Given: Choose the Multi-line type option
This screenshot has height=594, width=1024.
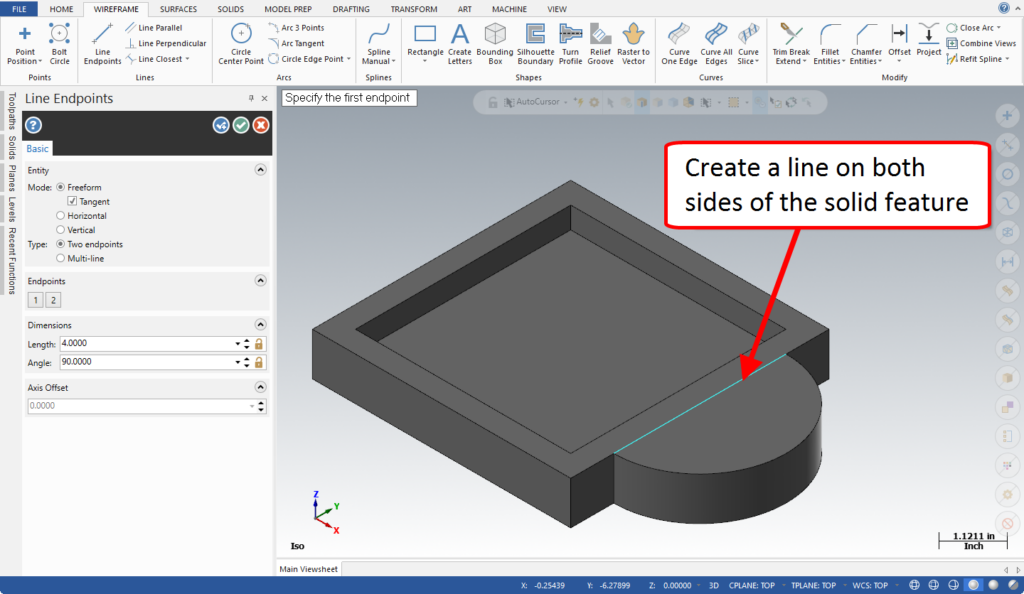Looking at the screenshot, I should point(61,258).
